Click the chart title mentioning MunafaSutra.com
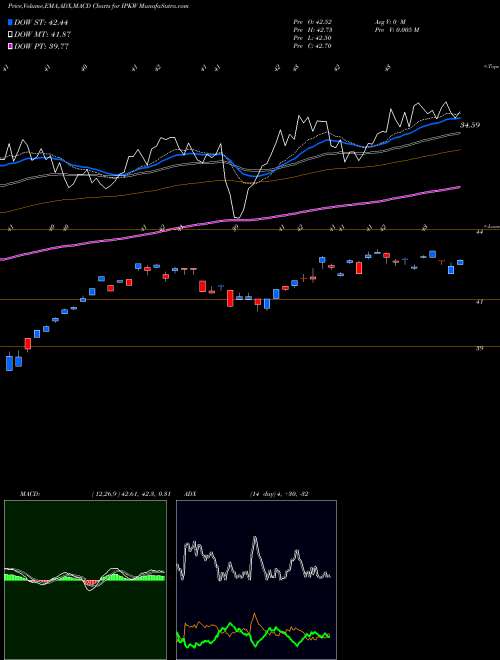The height and width of the screenshot is (660, 500). [x=98, y=6]
